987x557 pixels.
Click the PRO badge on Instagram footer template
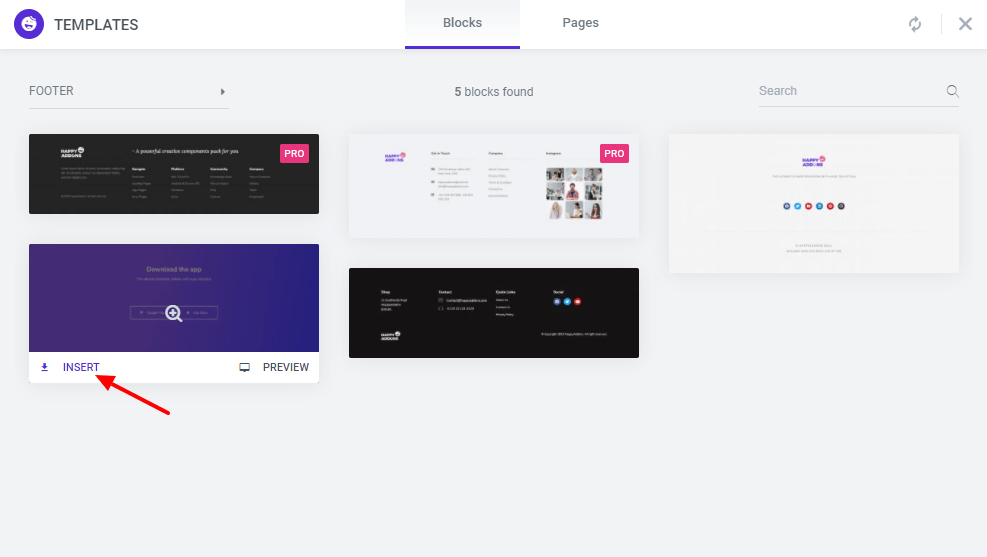tap(614, 154)
